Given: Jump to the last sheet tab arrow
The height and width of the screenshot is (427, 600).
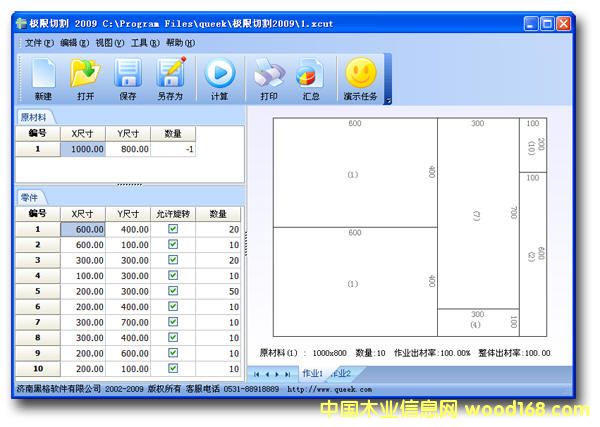Looking at the screenshot, I should pos(288,374).
